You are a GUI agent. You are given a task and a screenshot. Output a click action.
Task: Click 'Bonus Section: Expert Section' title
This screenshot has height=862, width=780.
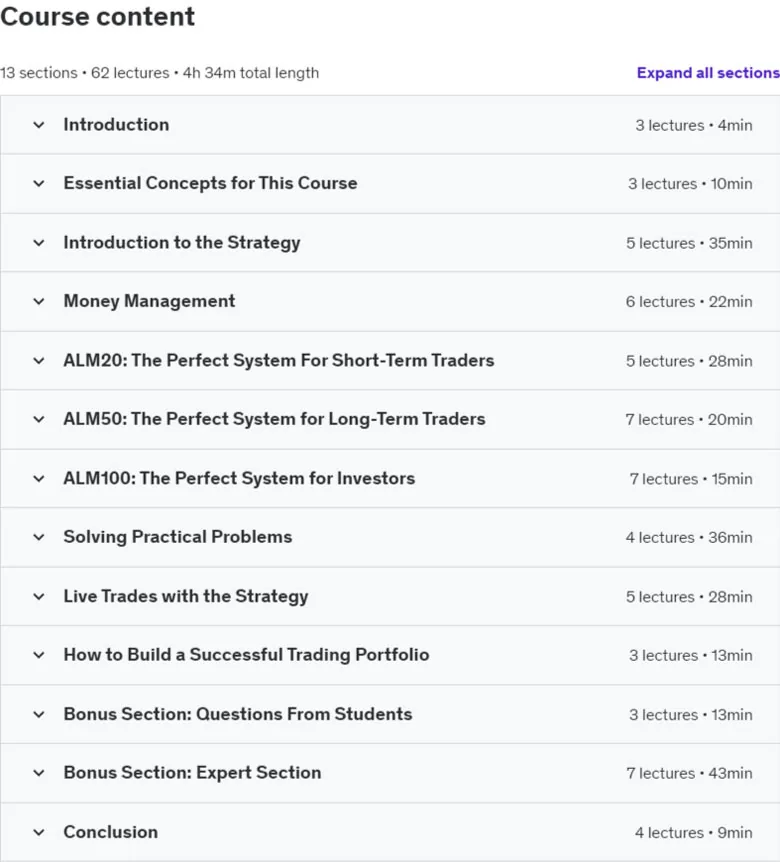(x=192, y=773)
